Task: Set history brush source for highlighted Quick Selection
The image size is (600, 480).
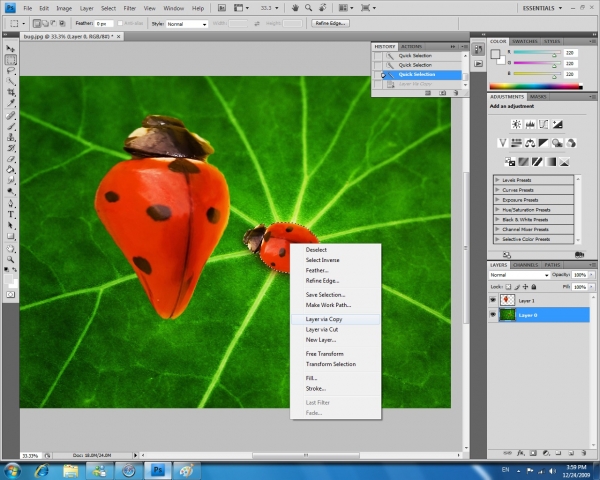Action: 378,75
